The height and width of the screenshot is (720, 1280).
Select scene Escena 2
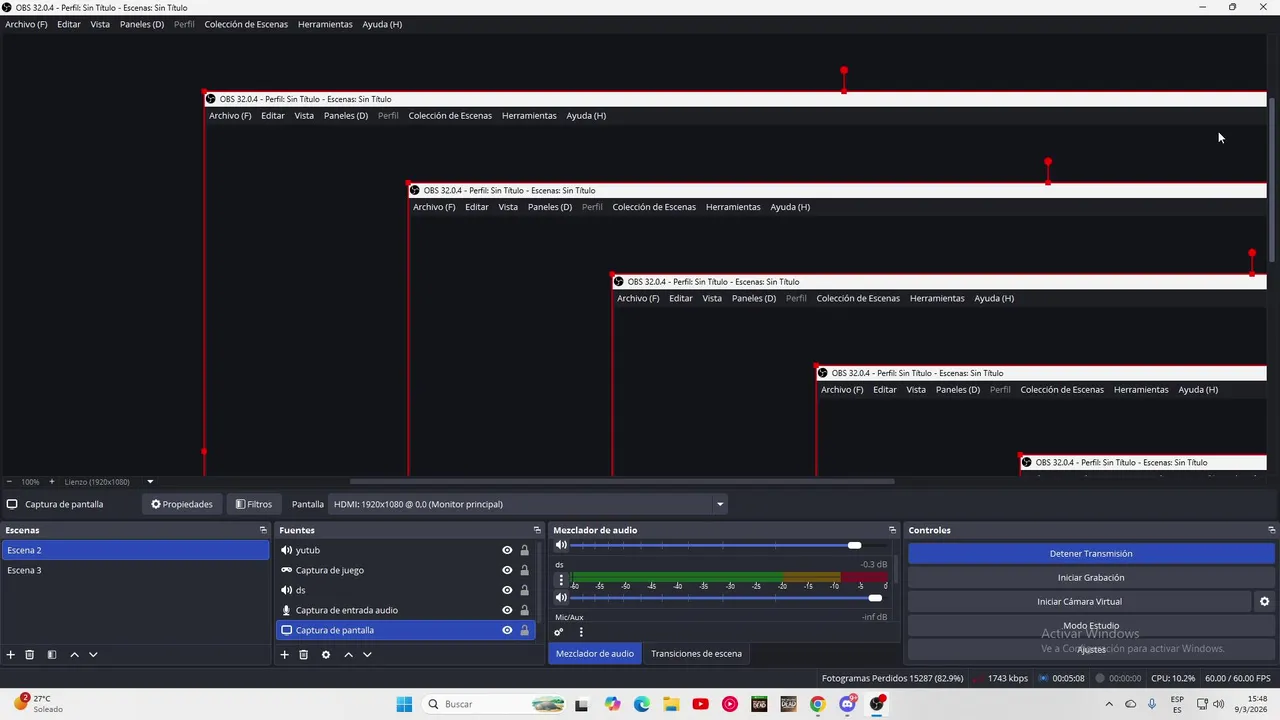coord(135,550)
